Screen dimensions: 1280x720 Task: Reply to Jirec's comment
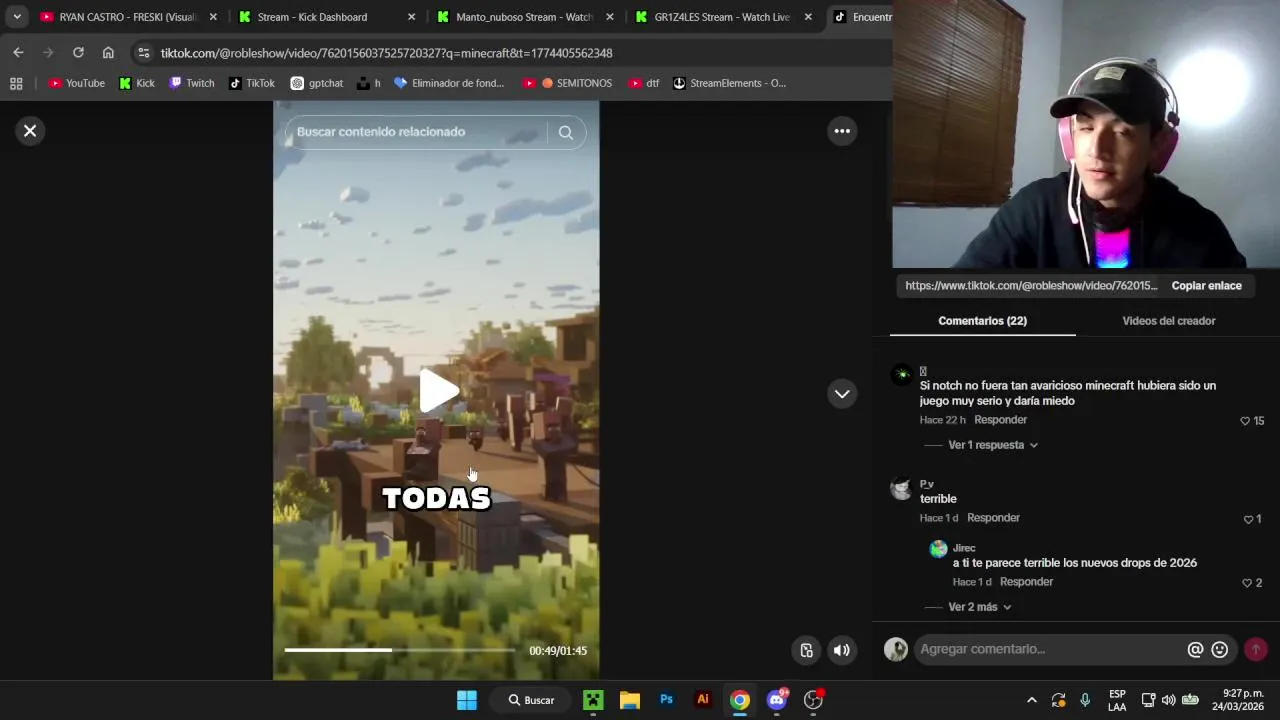(1026, 582)
